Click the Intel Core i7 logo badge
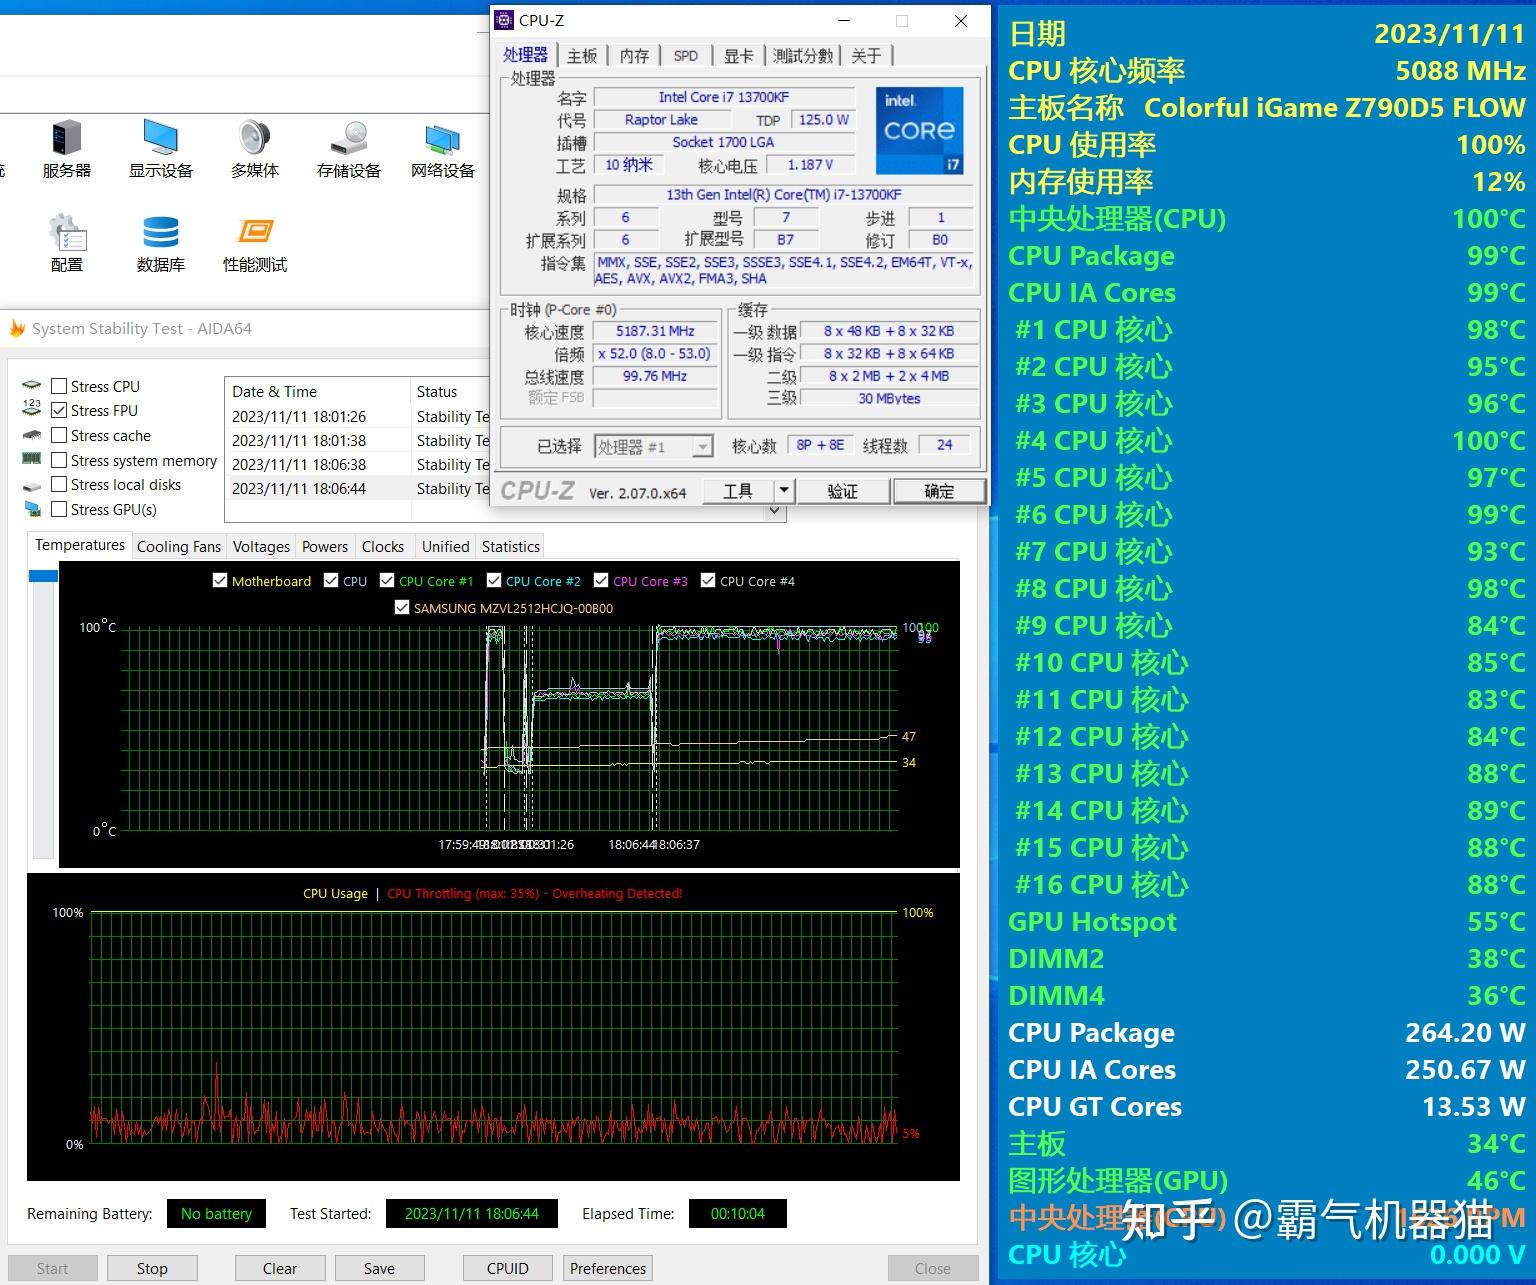Viewport: 1536px width, 1285px height. [x=920, y=131]
